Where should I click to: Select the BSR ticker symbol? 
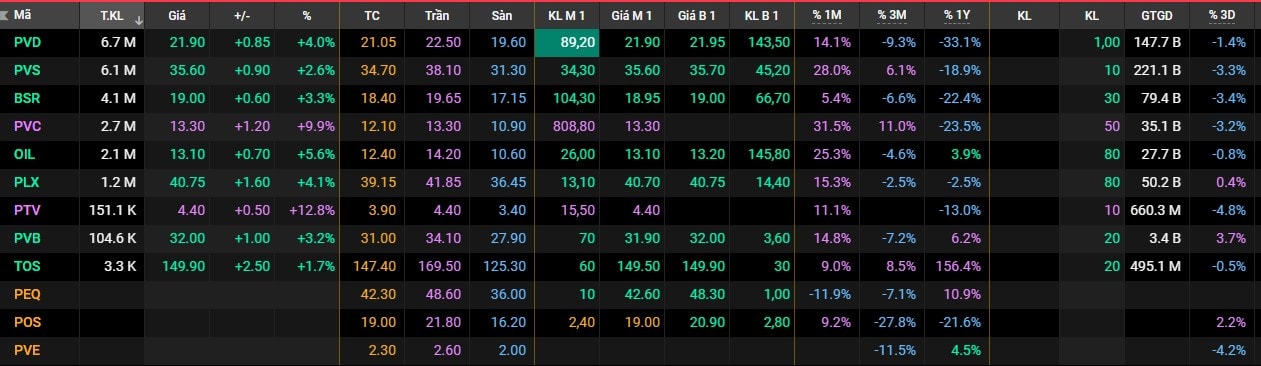coord(28,99)
